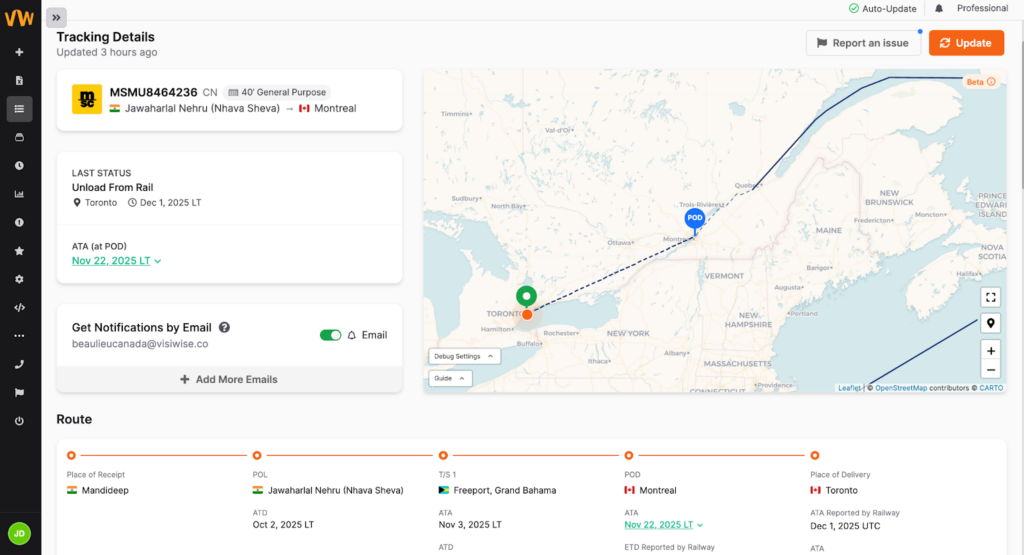Expand the sidebar with double-chevron button
The width and height of the screenshot is (1024, 555).
pos(57,17)
